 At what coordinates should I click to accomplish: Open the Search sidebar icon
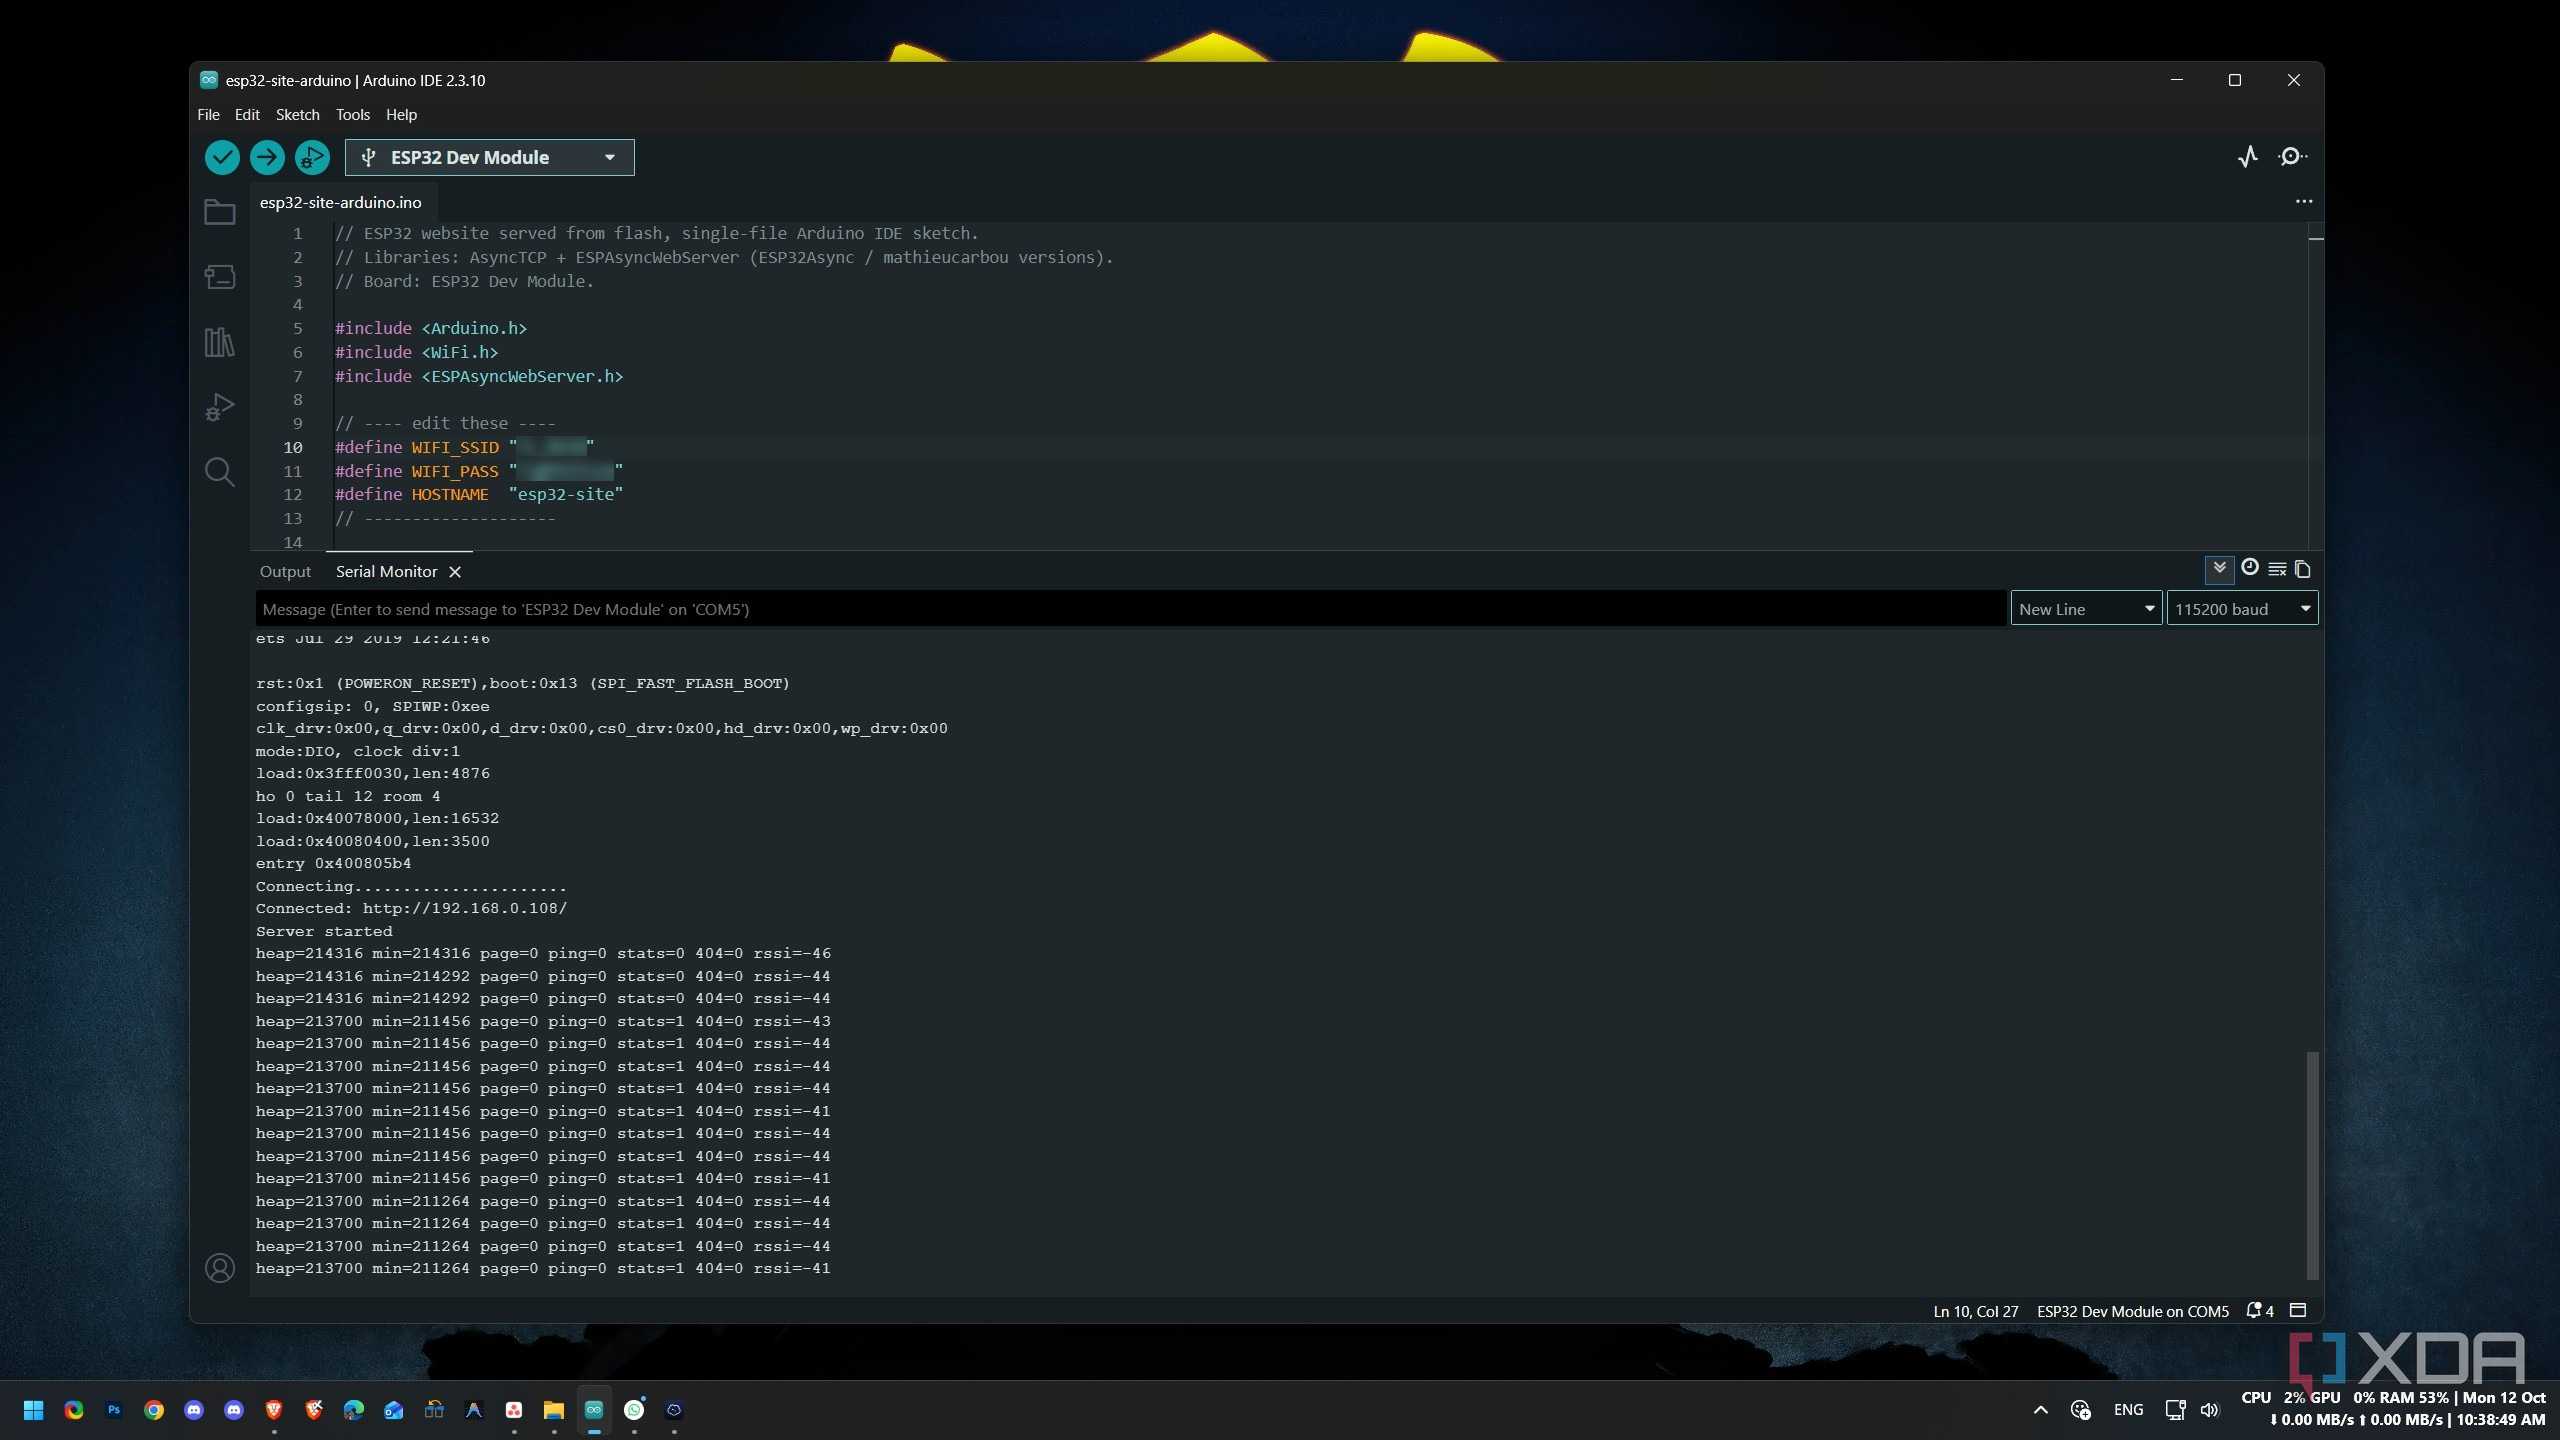220,472
